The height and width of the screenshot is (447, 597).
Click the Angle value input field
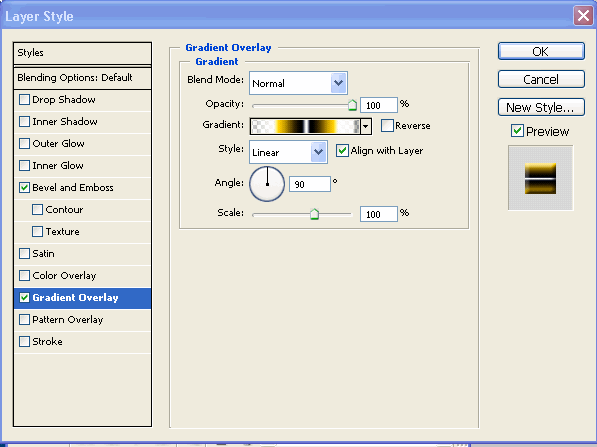click(310, 184)
